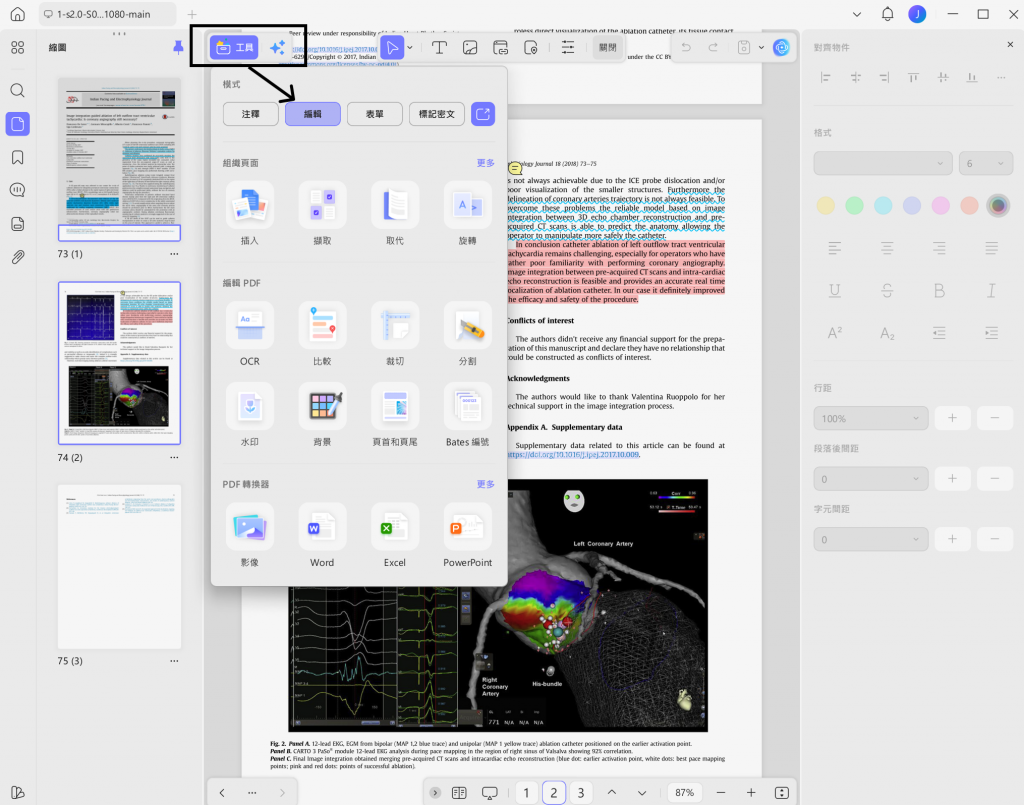1024x805 pixels.
Task: Open the Rotate pages tool (旋轉)
Action: 468,213
